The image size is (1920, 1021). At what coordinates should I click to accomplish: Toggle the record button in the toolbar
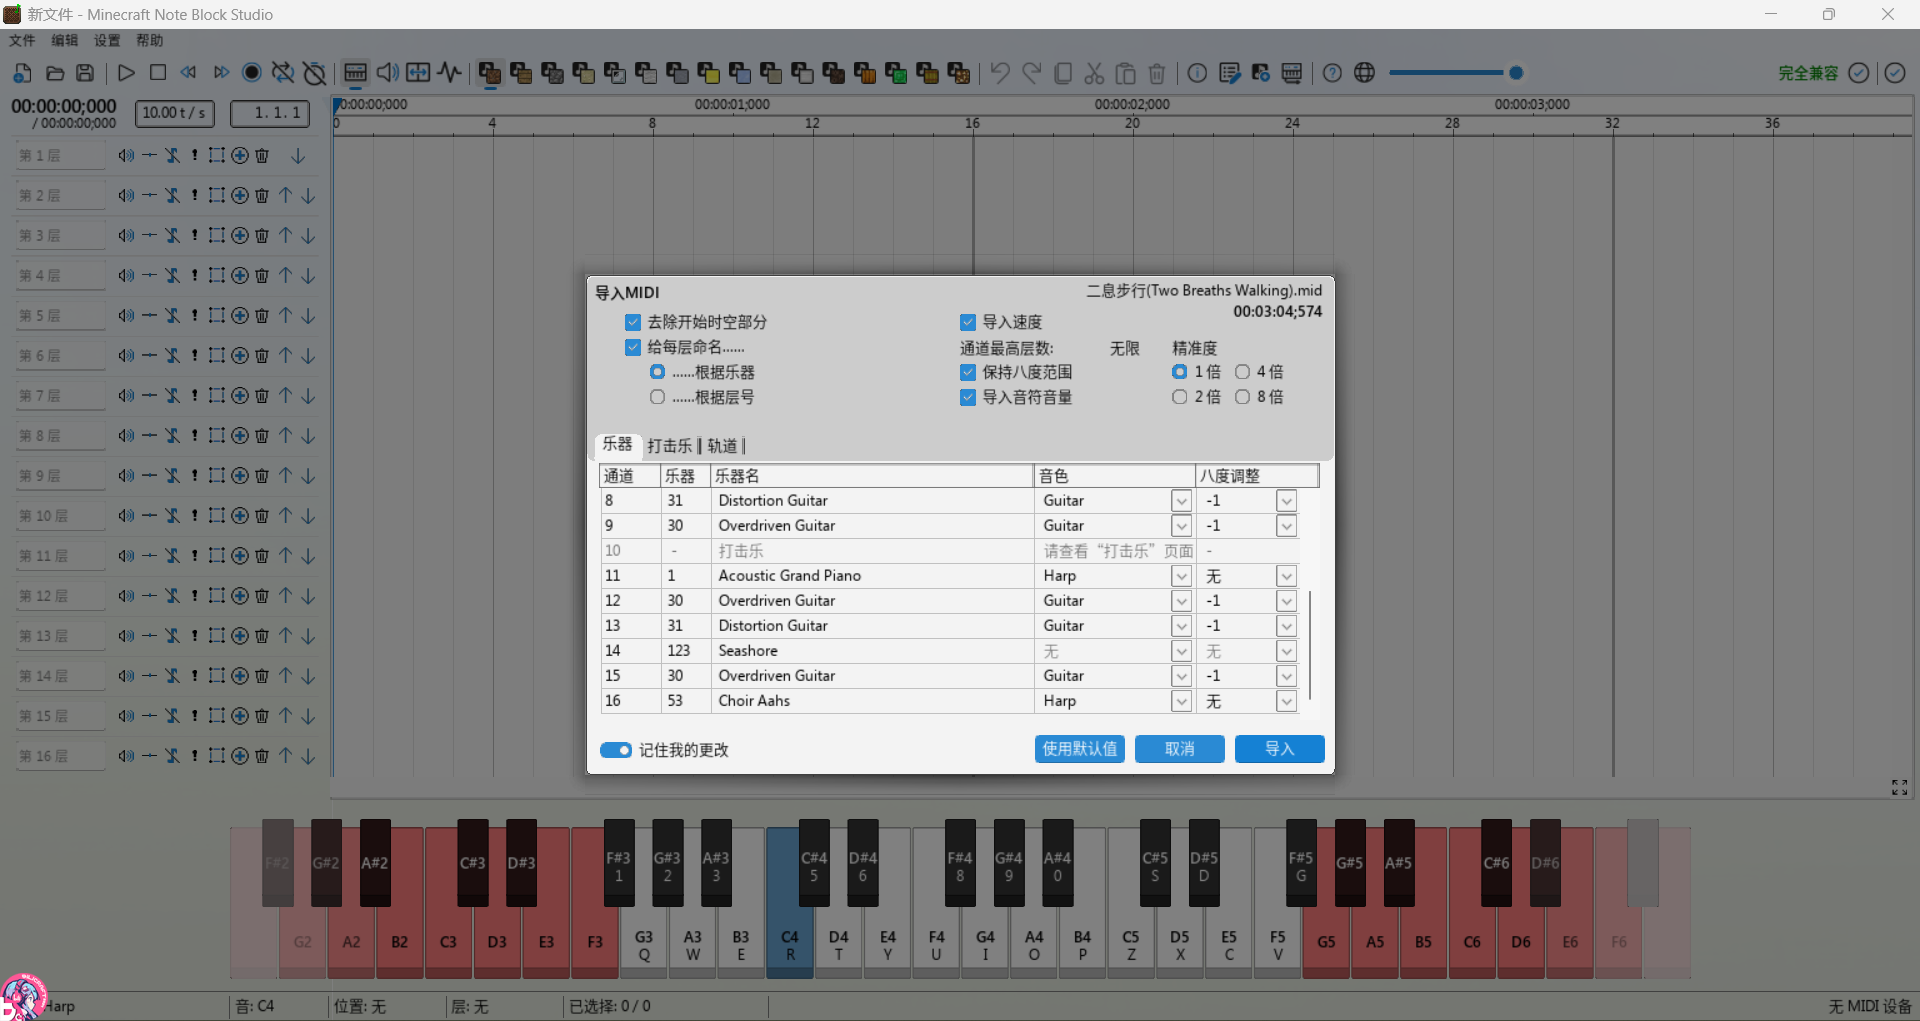click(252, 73)
